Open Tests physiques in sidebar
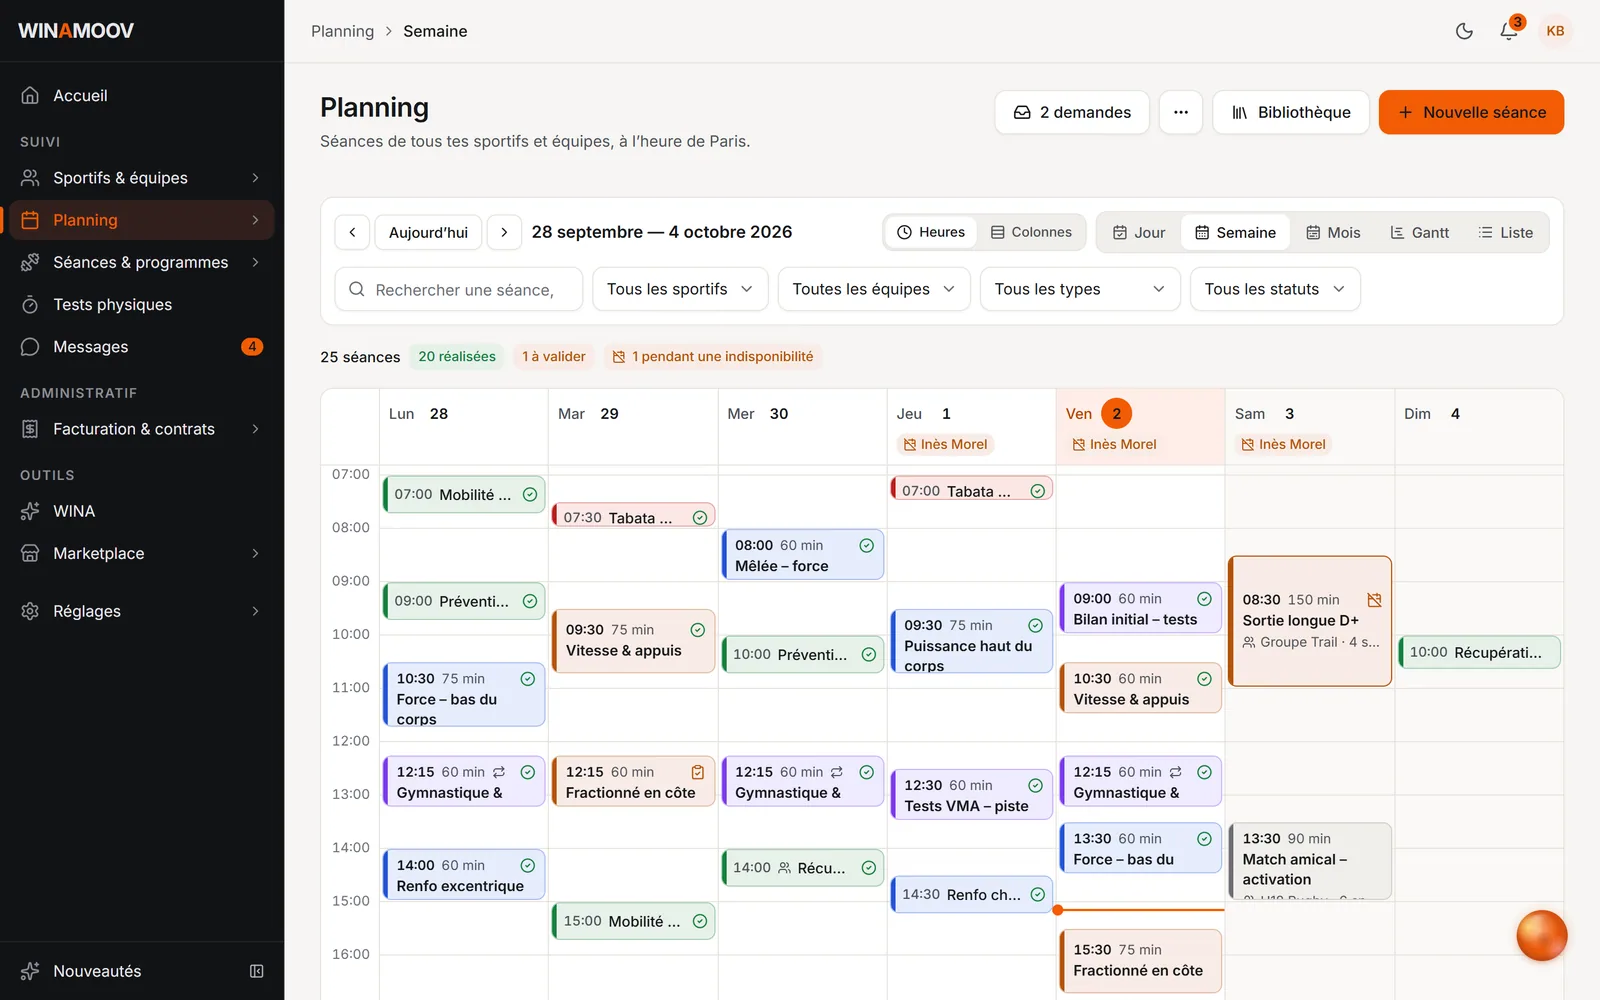This screenshot has height=1000, width=1600. point(142,304)
